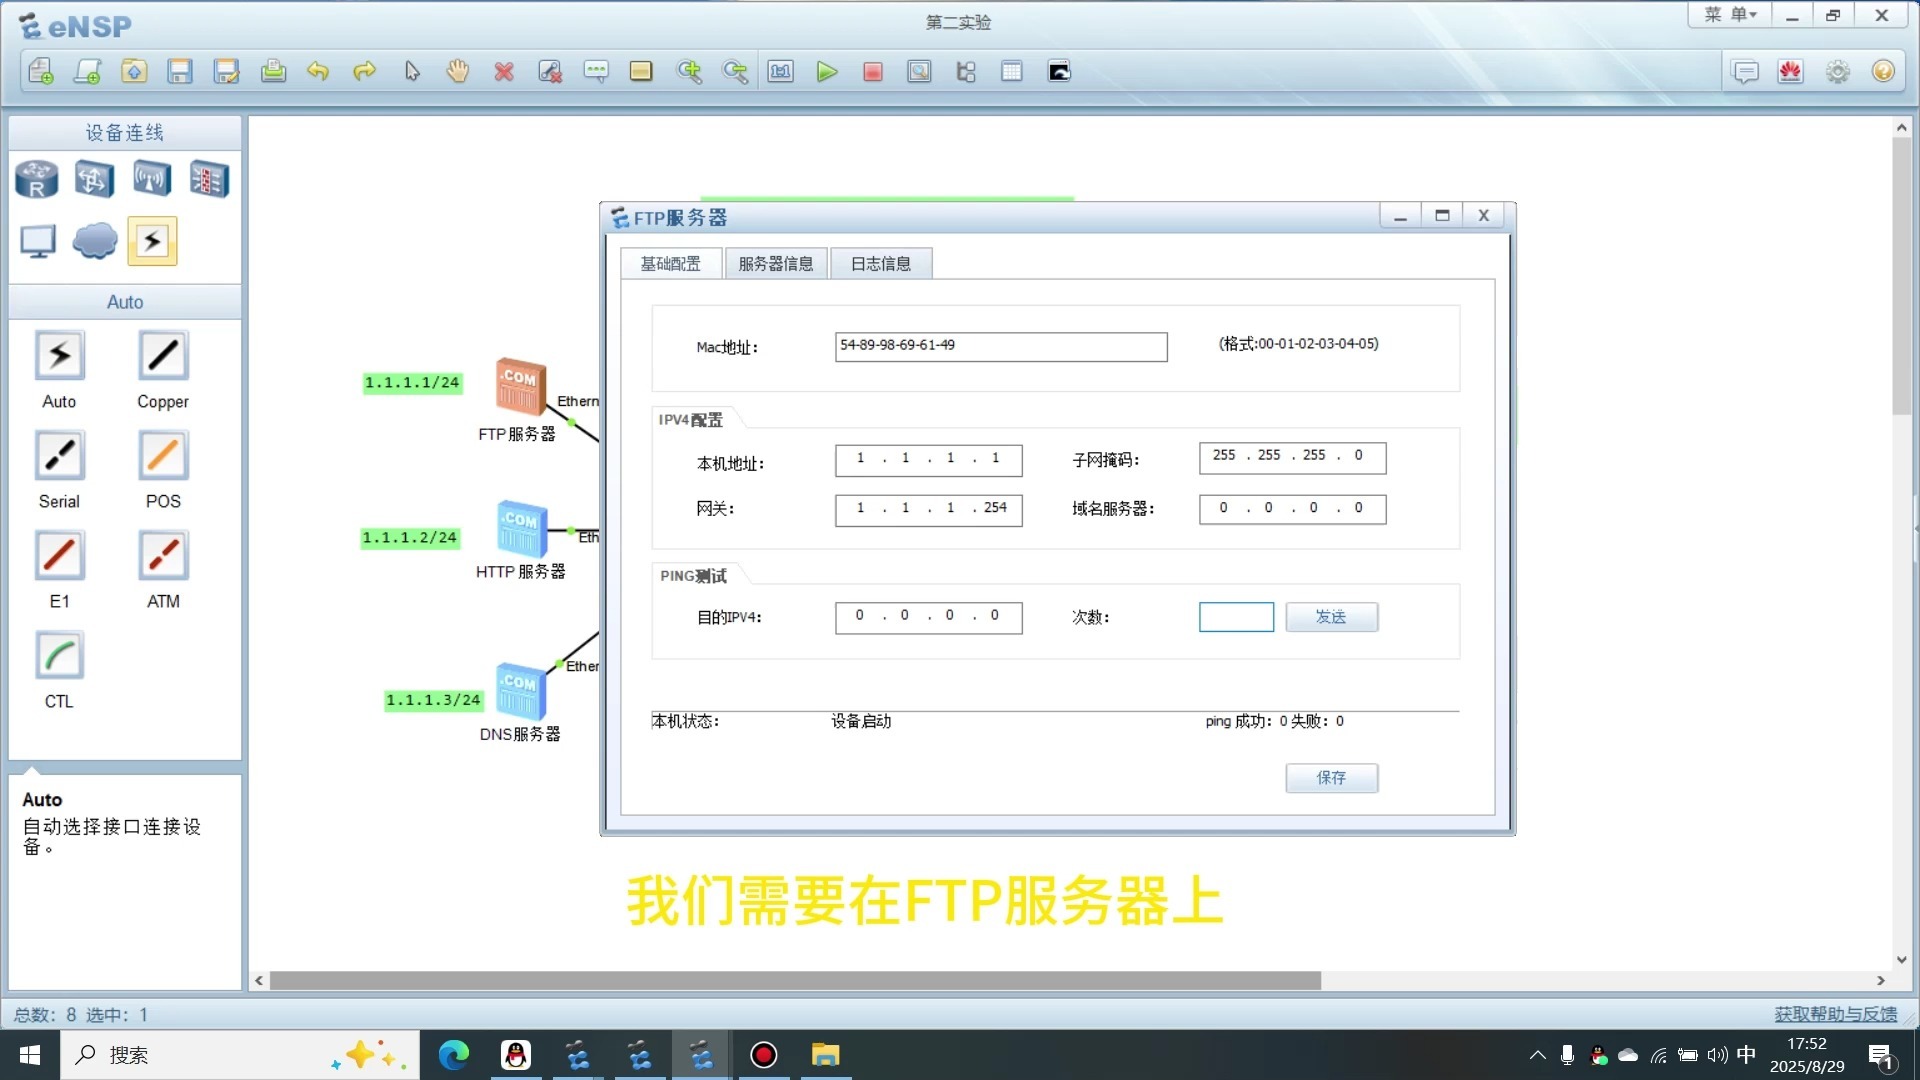This screenshot has width=1920, height=1080.
Task: Open File Explorer from taskbar
Action: click(x=825, y=1055)
